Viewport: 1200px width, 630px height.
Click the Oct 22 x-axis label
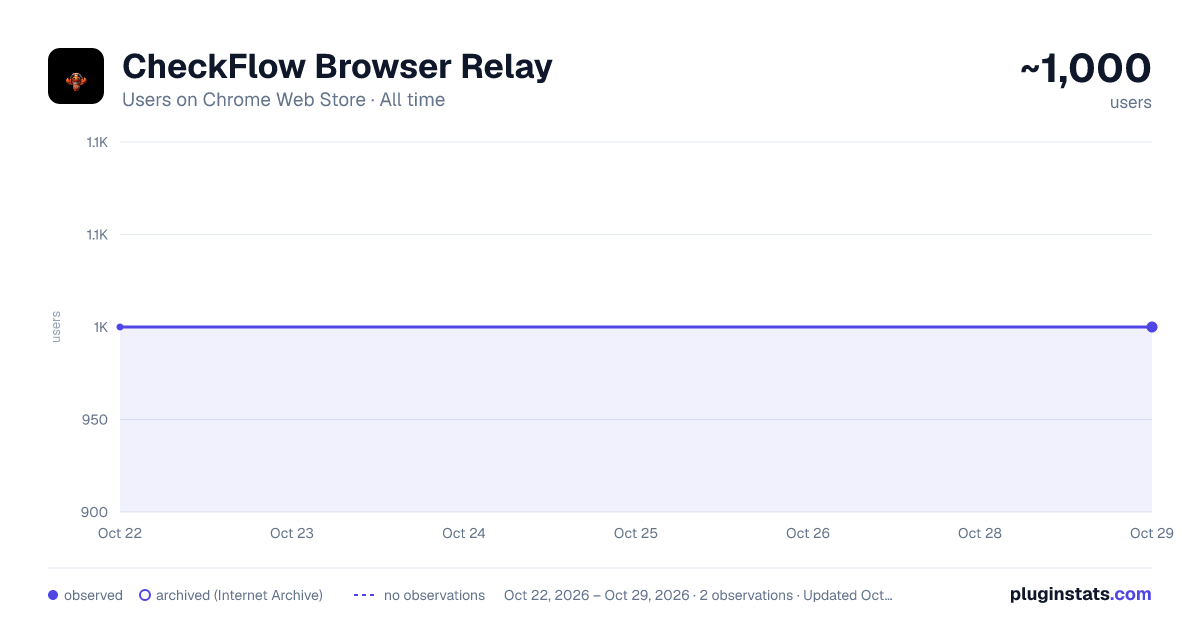point(120,533)
